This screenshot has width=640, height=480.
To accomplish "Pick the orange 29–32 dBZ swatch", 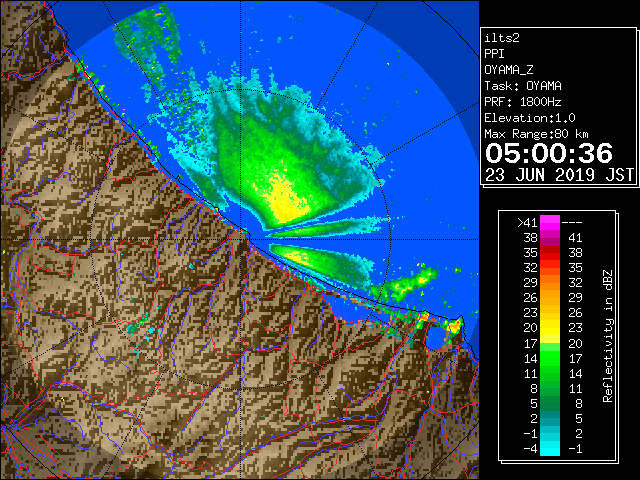I will click(x=550, y=283).
